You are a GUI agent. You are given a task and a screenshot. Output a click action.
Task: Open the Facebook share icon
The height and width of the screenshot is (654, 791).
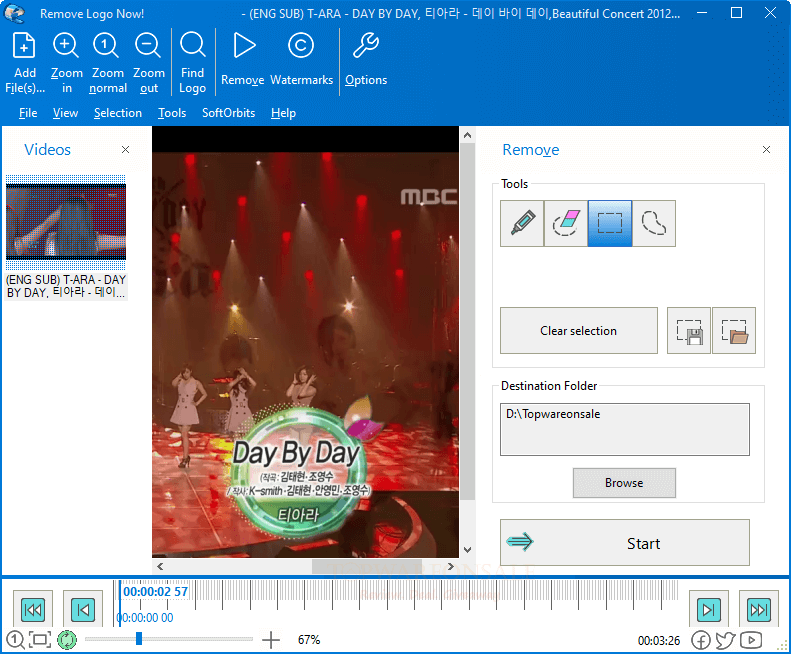[701, 640]
